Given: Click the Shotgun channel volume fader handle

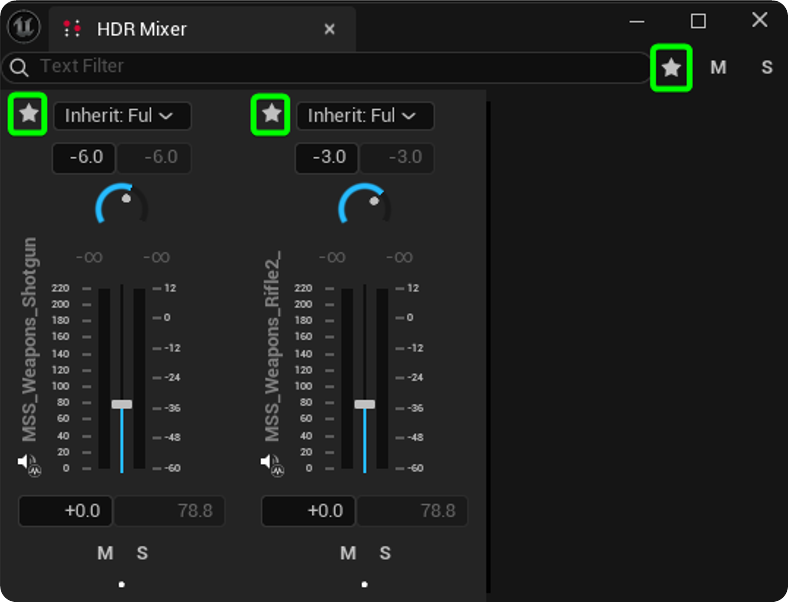Looking at the screenshot, I should click(122, 404).
